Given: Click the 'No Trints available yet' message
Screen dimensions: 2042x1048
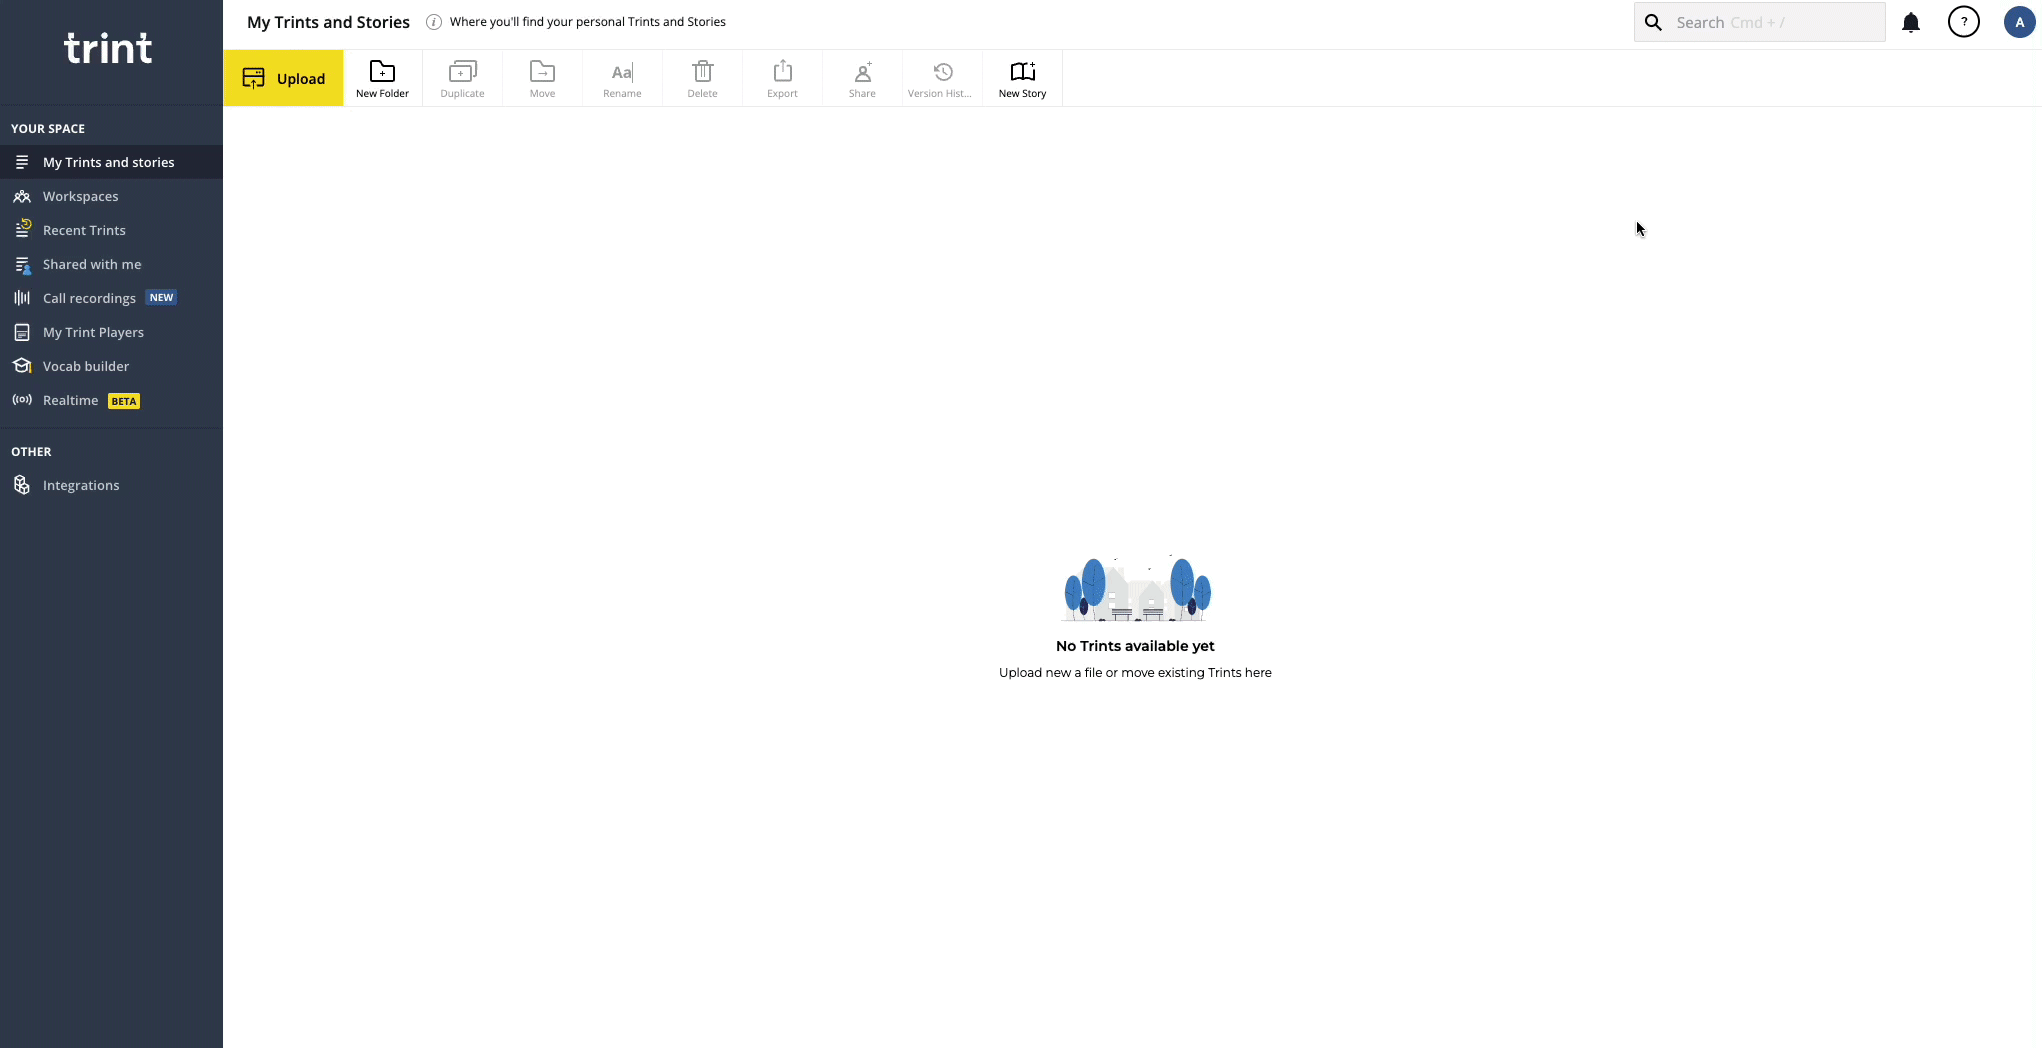Looking at the screenshot, I should (x=1135, y=646).
